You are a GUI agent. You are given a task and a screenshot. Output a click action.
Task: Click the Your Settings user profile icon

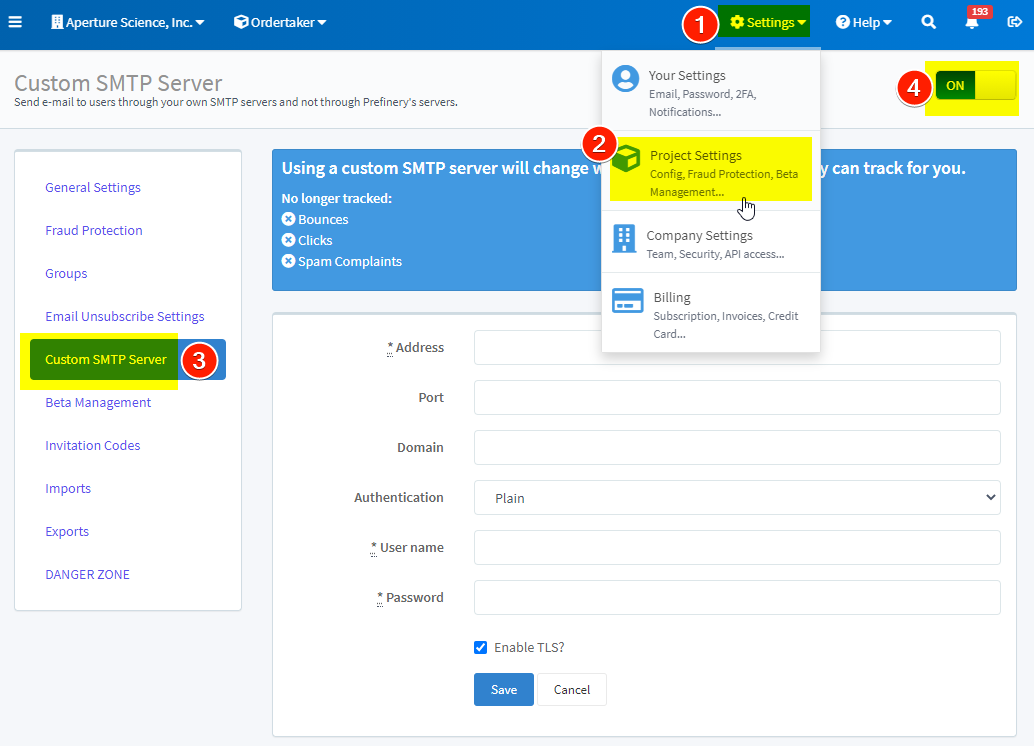pos(625,79)
